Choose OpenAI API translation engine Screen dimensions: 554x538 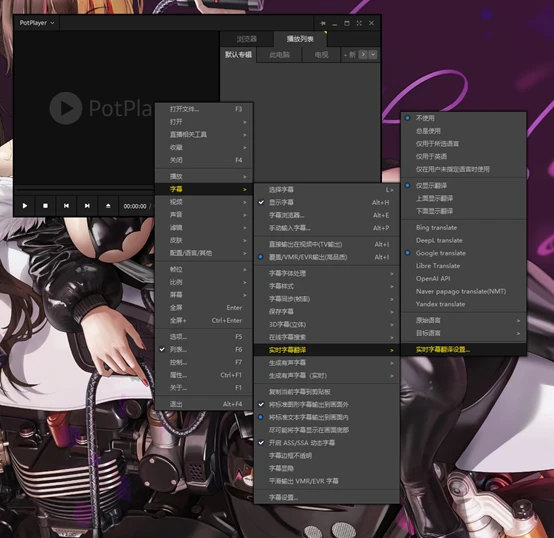click(x=464, y=278)
